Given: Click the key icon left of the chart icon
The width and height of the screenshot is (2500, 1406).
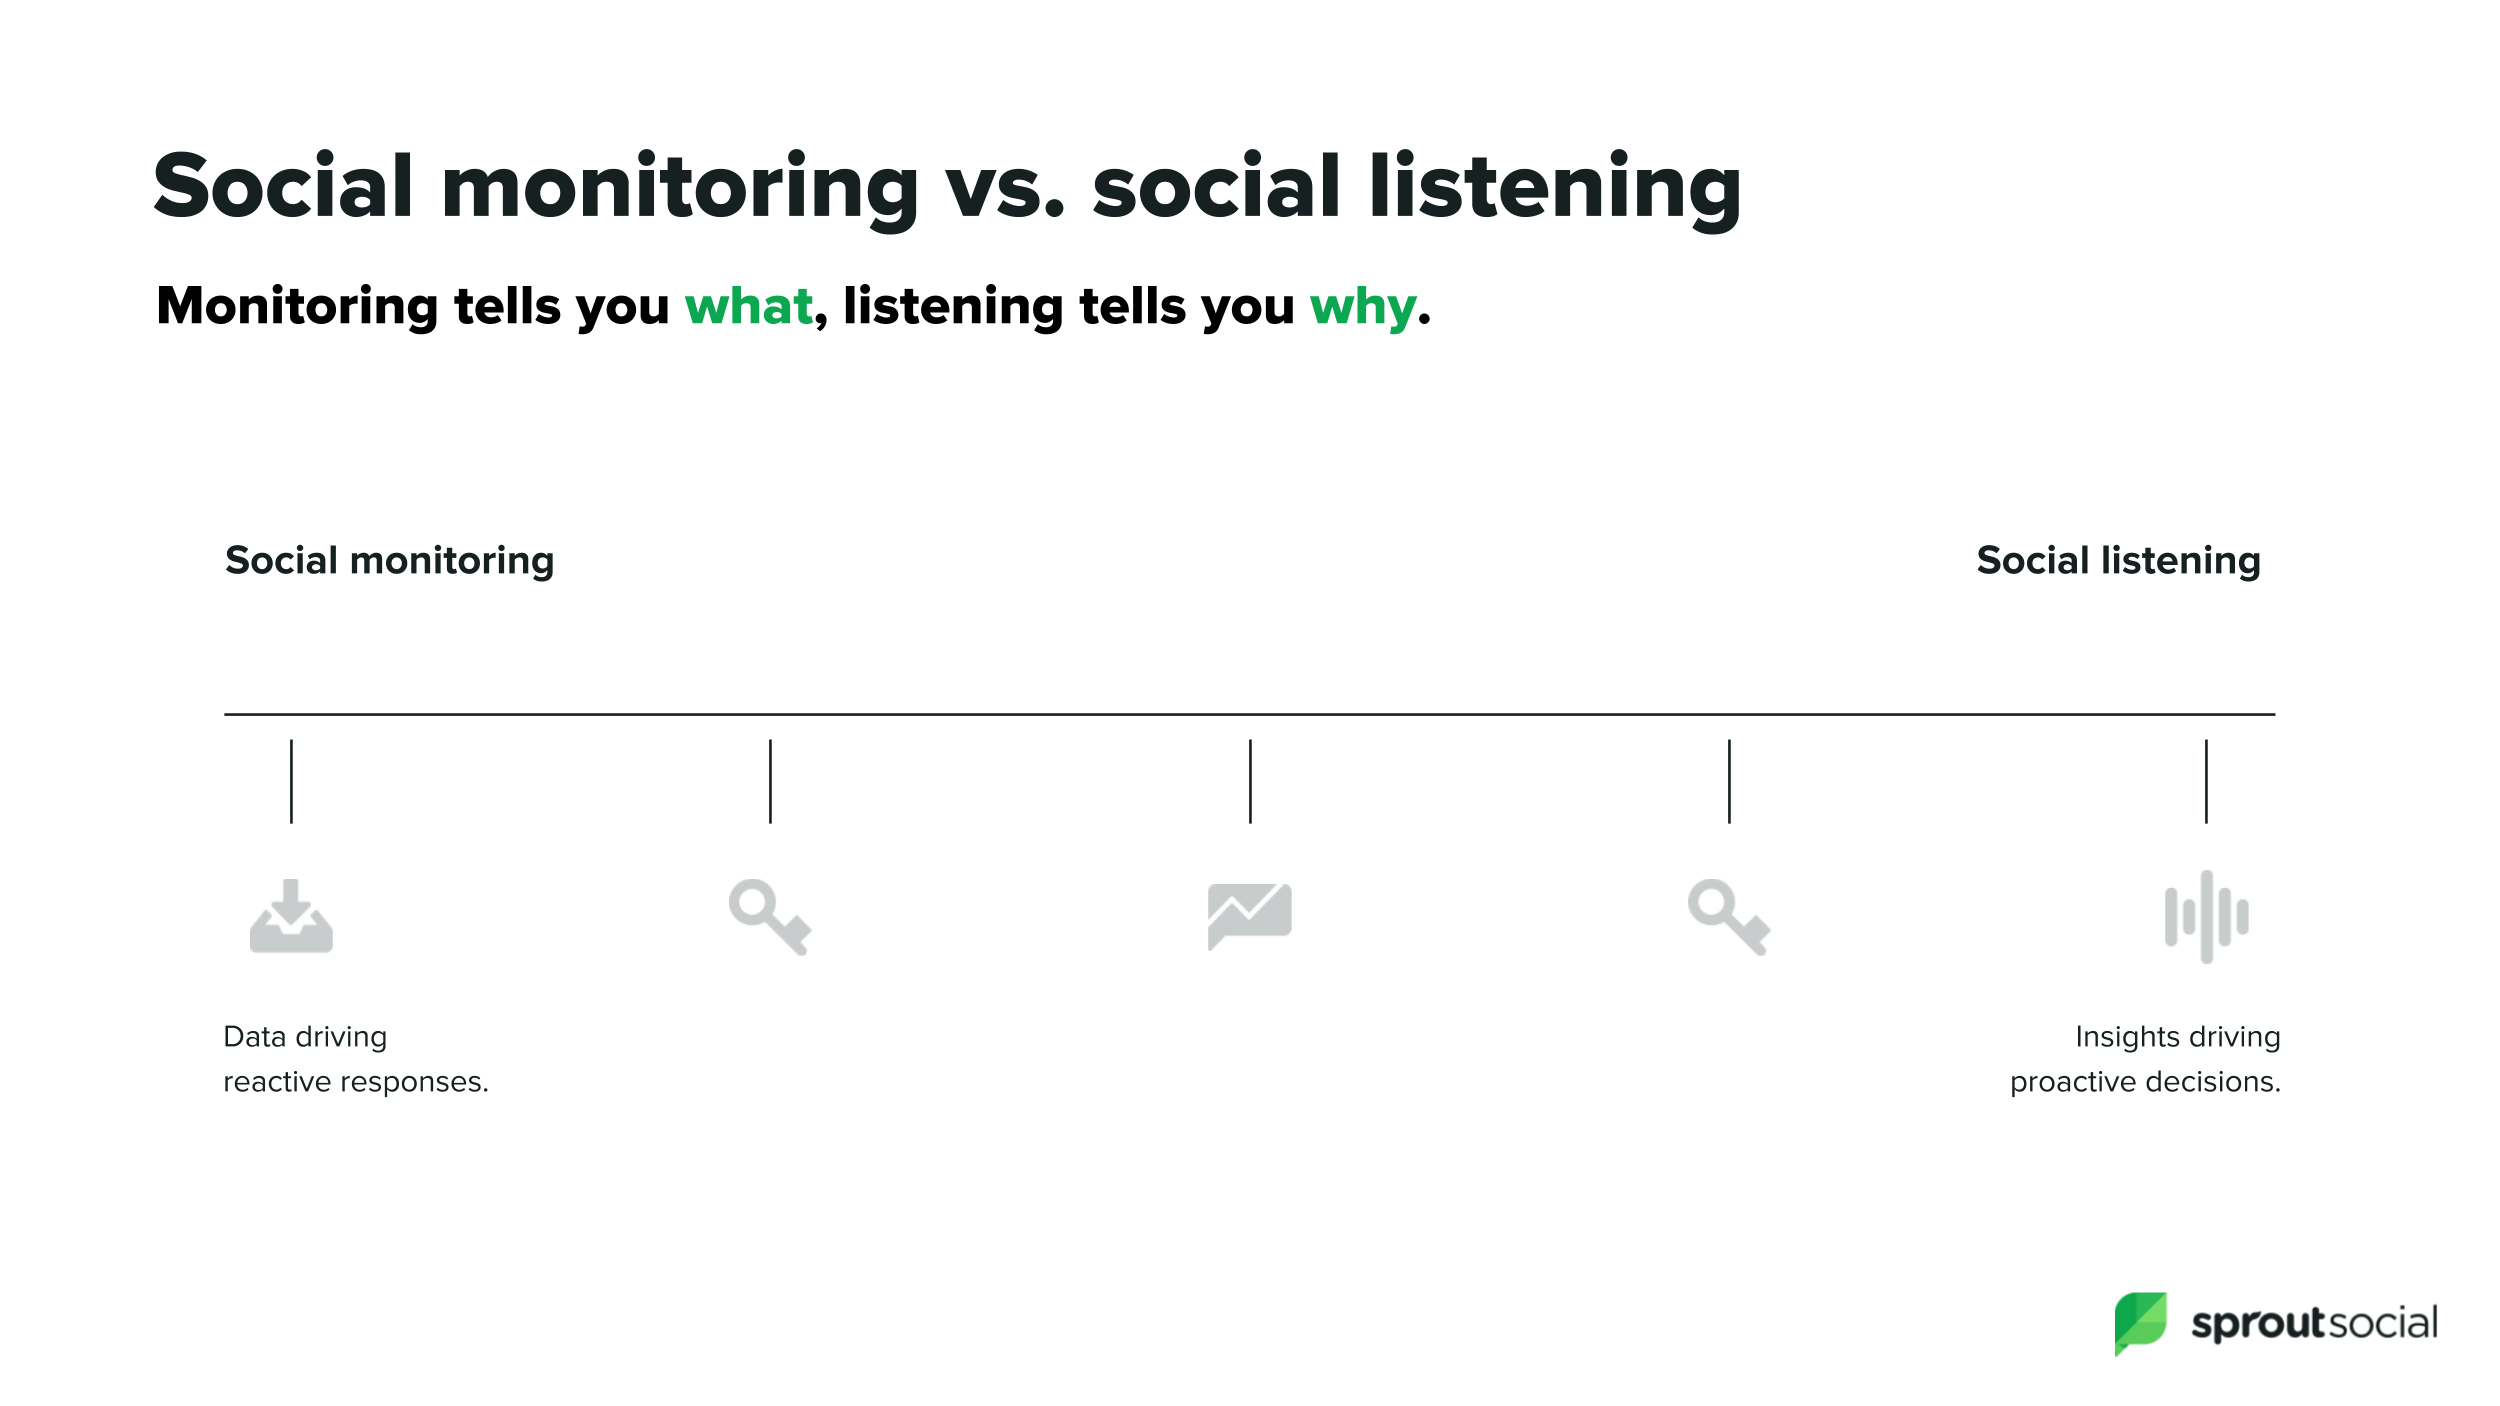Looking at the screenshot, I should click(x=769, y=916).
